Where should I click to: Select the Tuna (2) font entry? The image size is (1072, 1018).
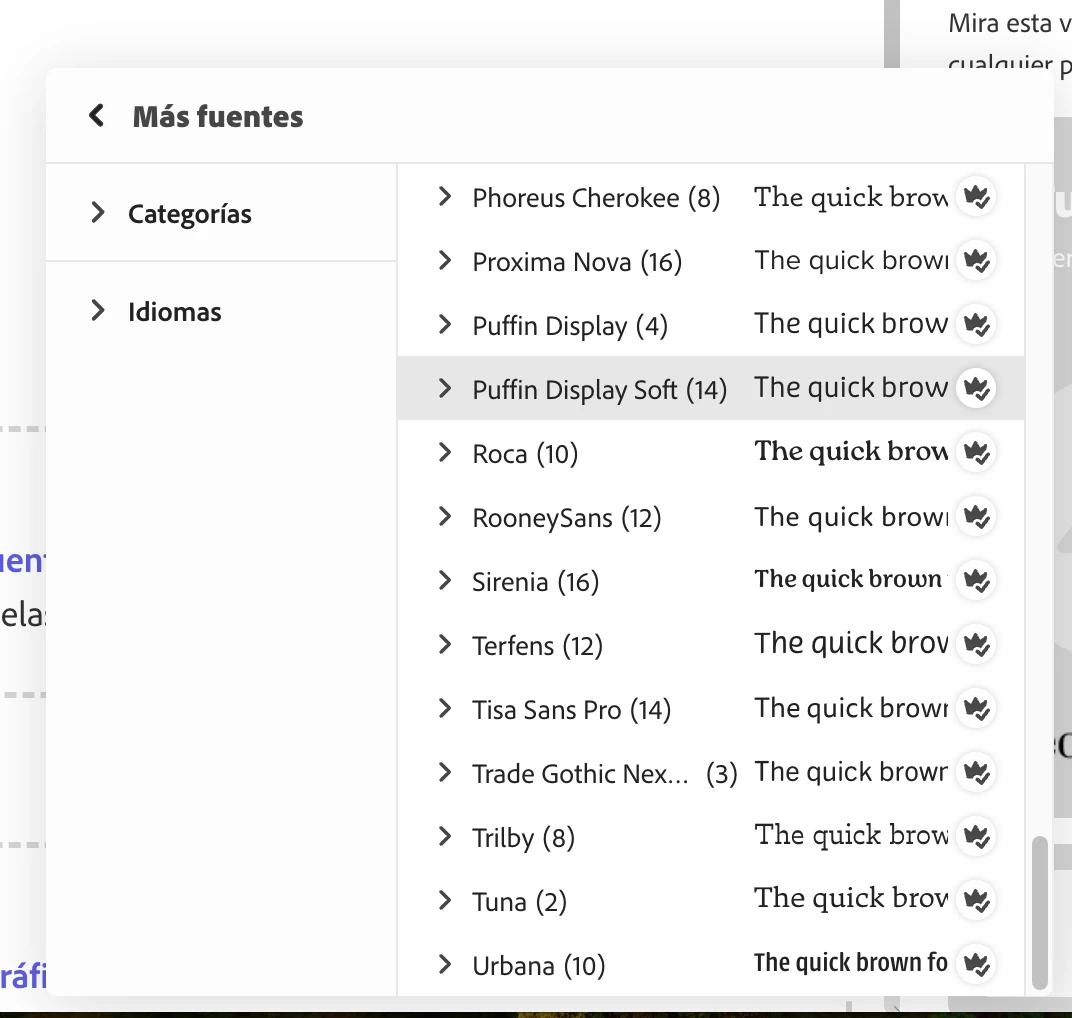pyautogui.click(x=520, y=902)
